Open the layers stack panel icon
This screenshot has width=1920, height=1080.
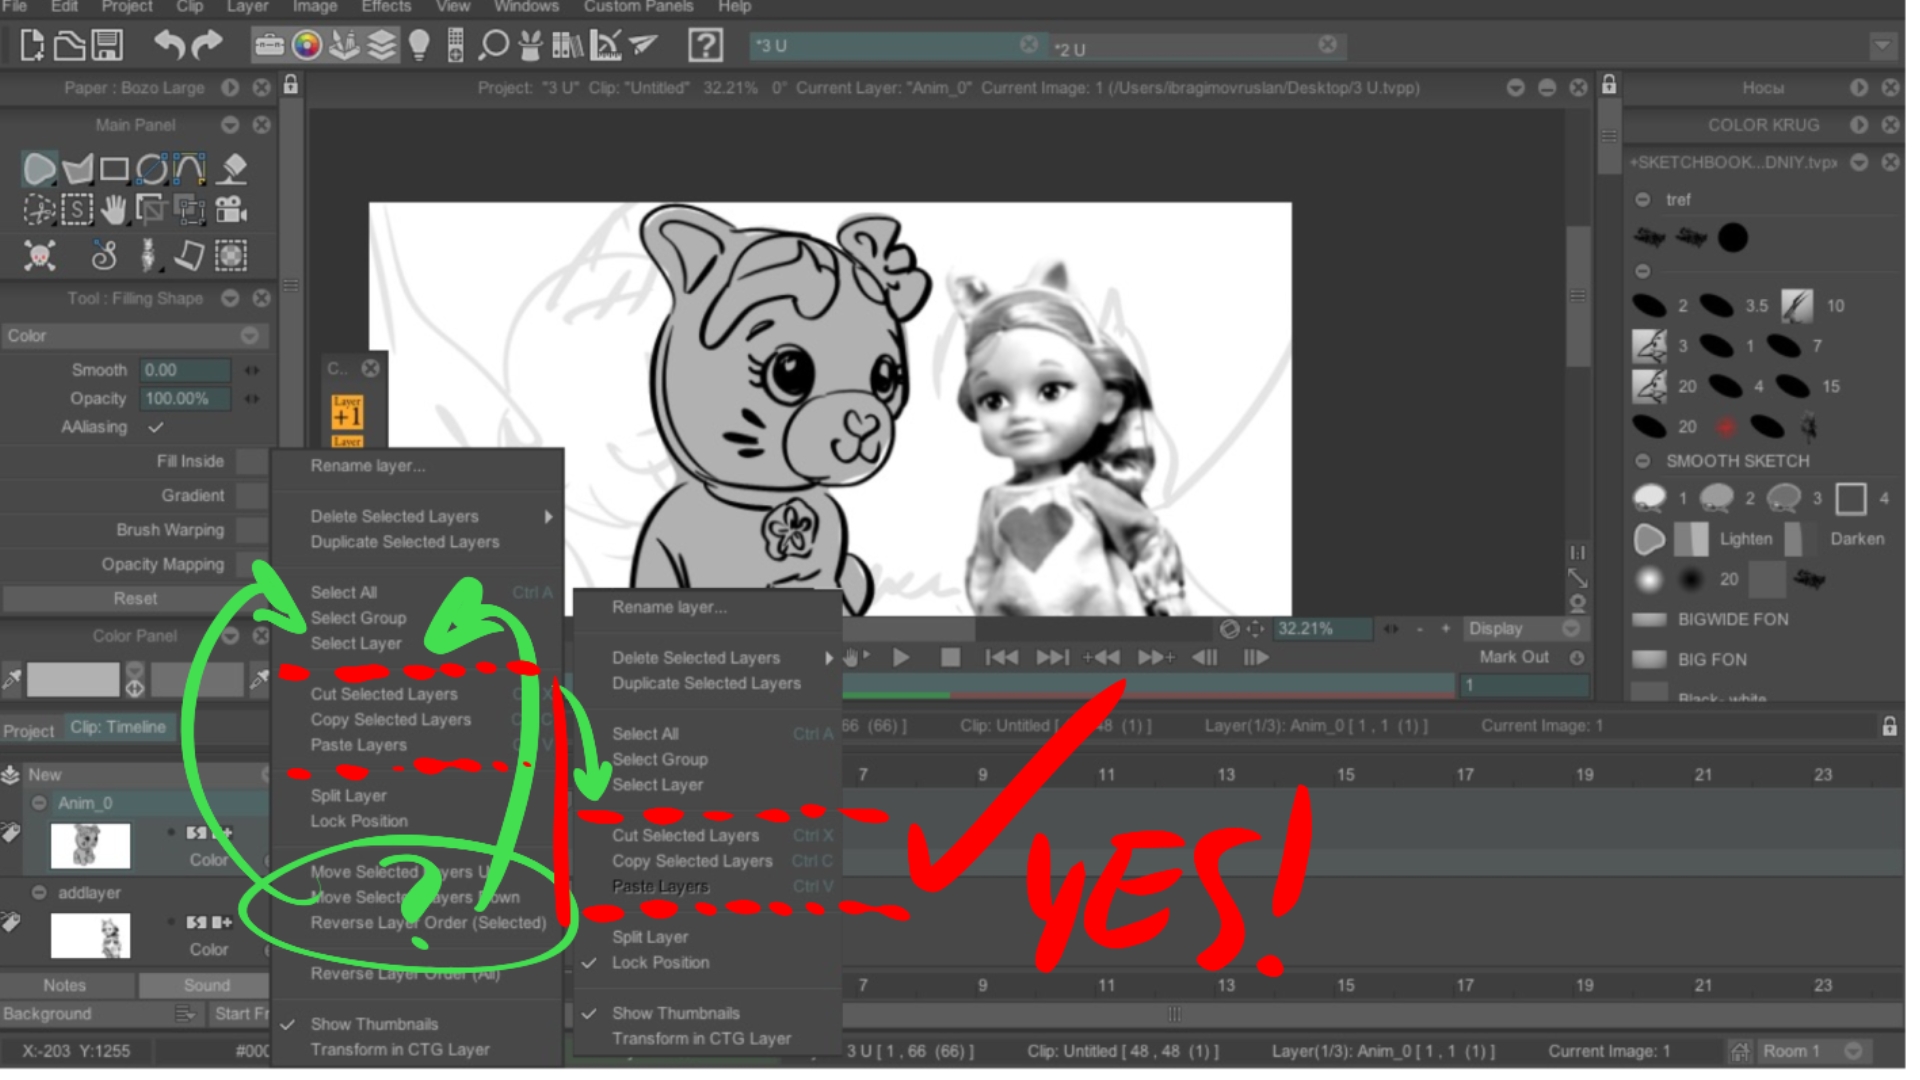tap(381, 45)
